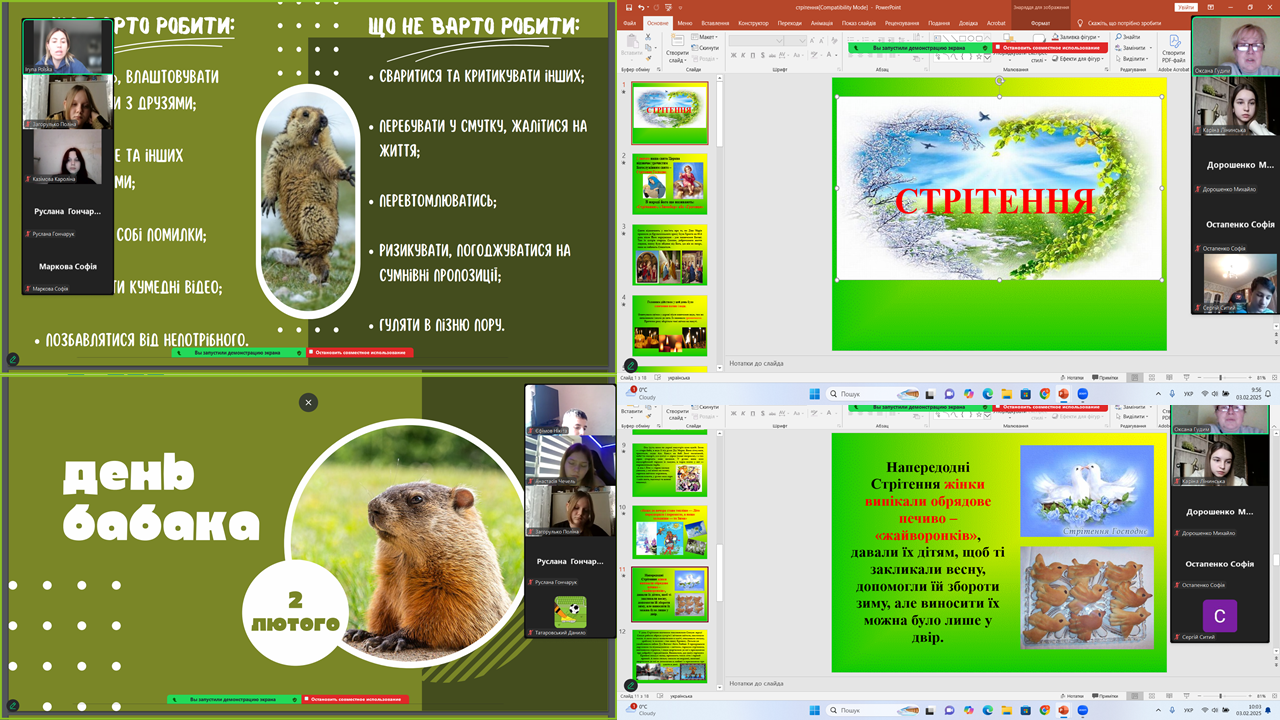
Task: Click the 81% zoom level in Слайд 1 status bar
Action: pyautogui.click(x=1261, y=378)
